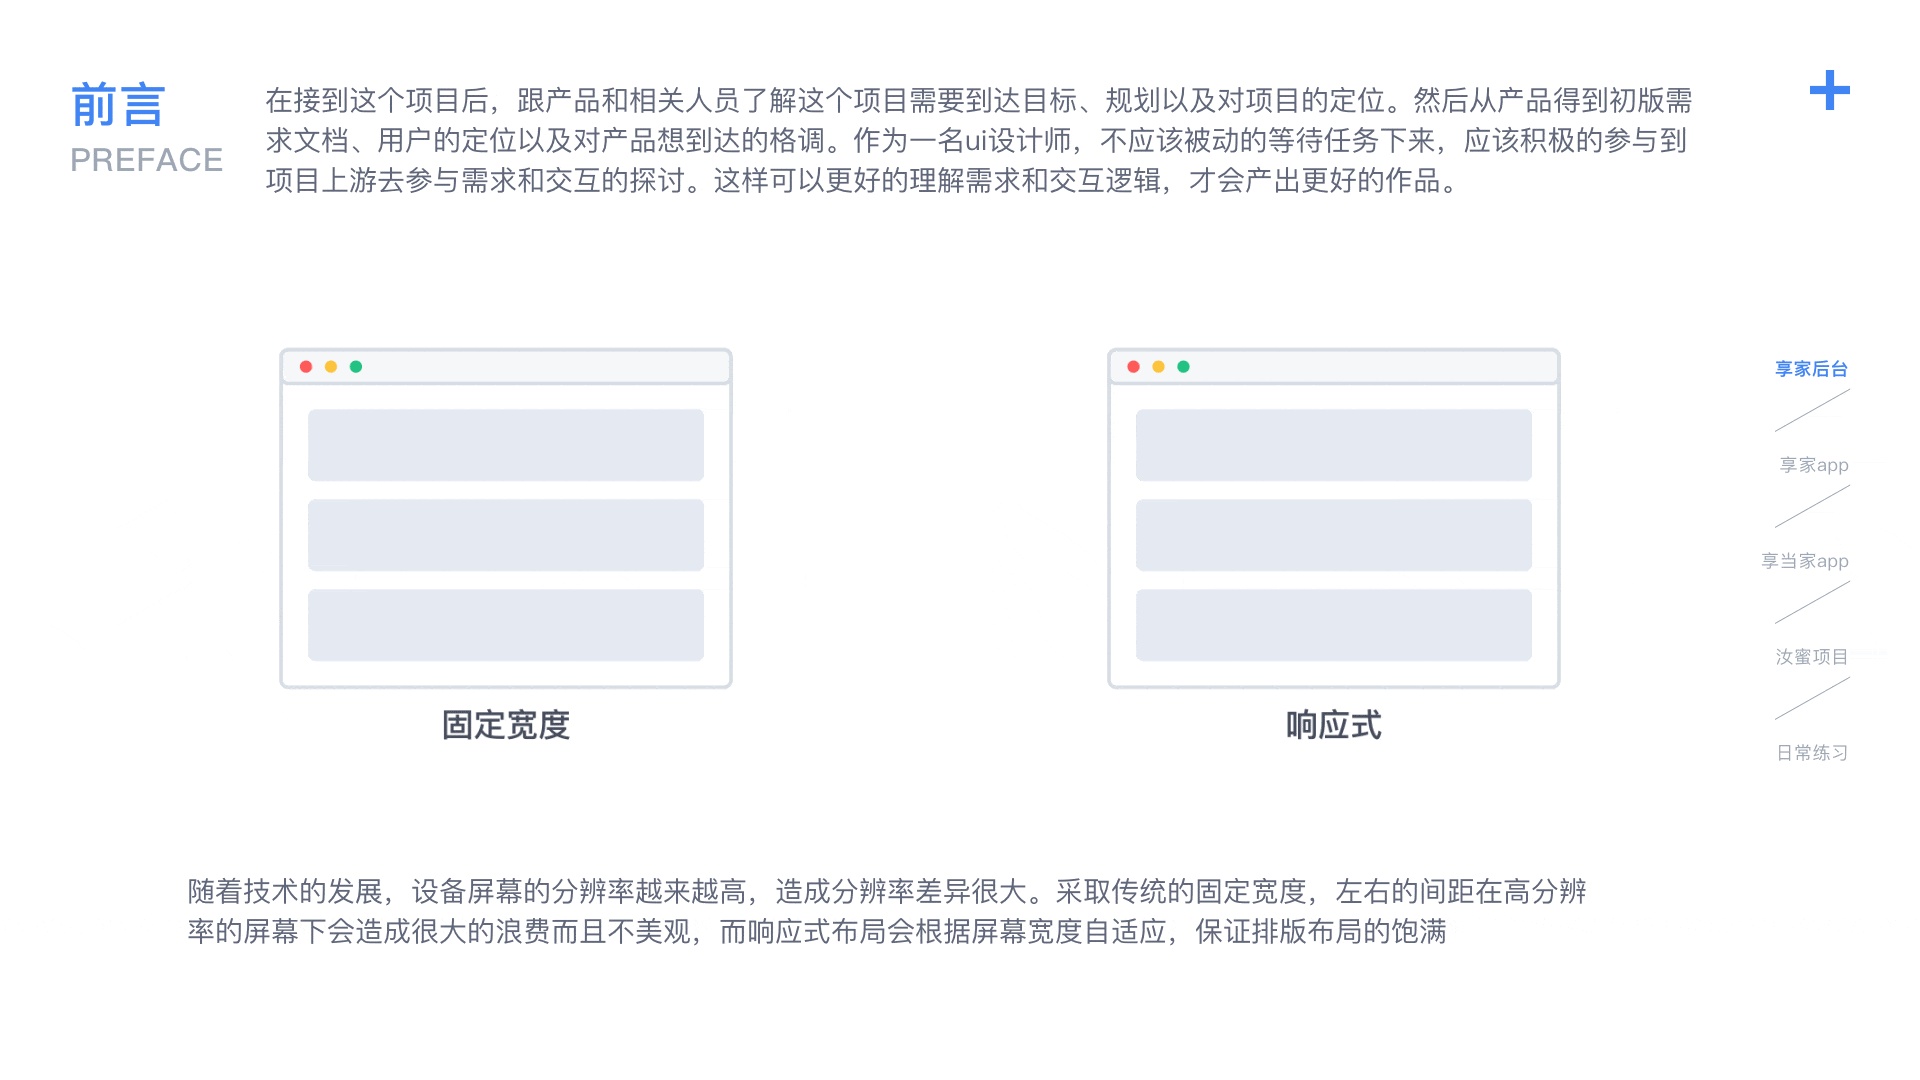Click the 前言 blue heading
Screen dimensions: 1920x1080
[118, 105]
